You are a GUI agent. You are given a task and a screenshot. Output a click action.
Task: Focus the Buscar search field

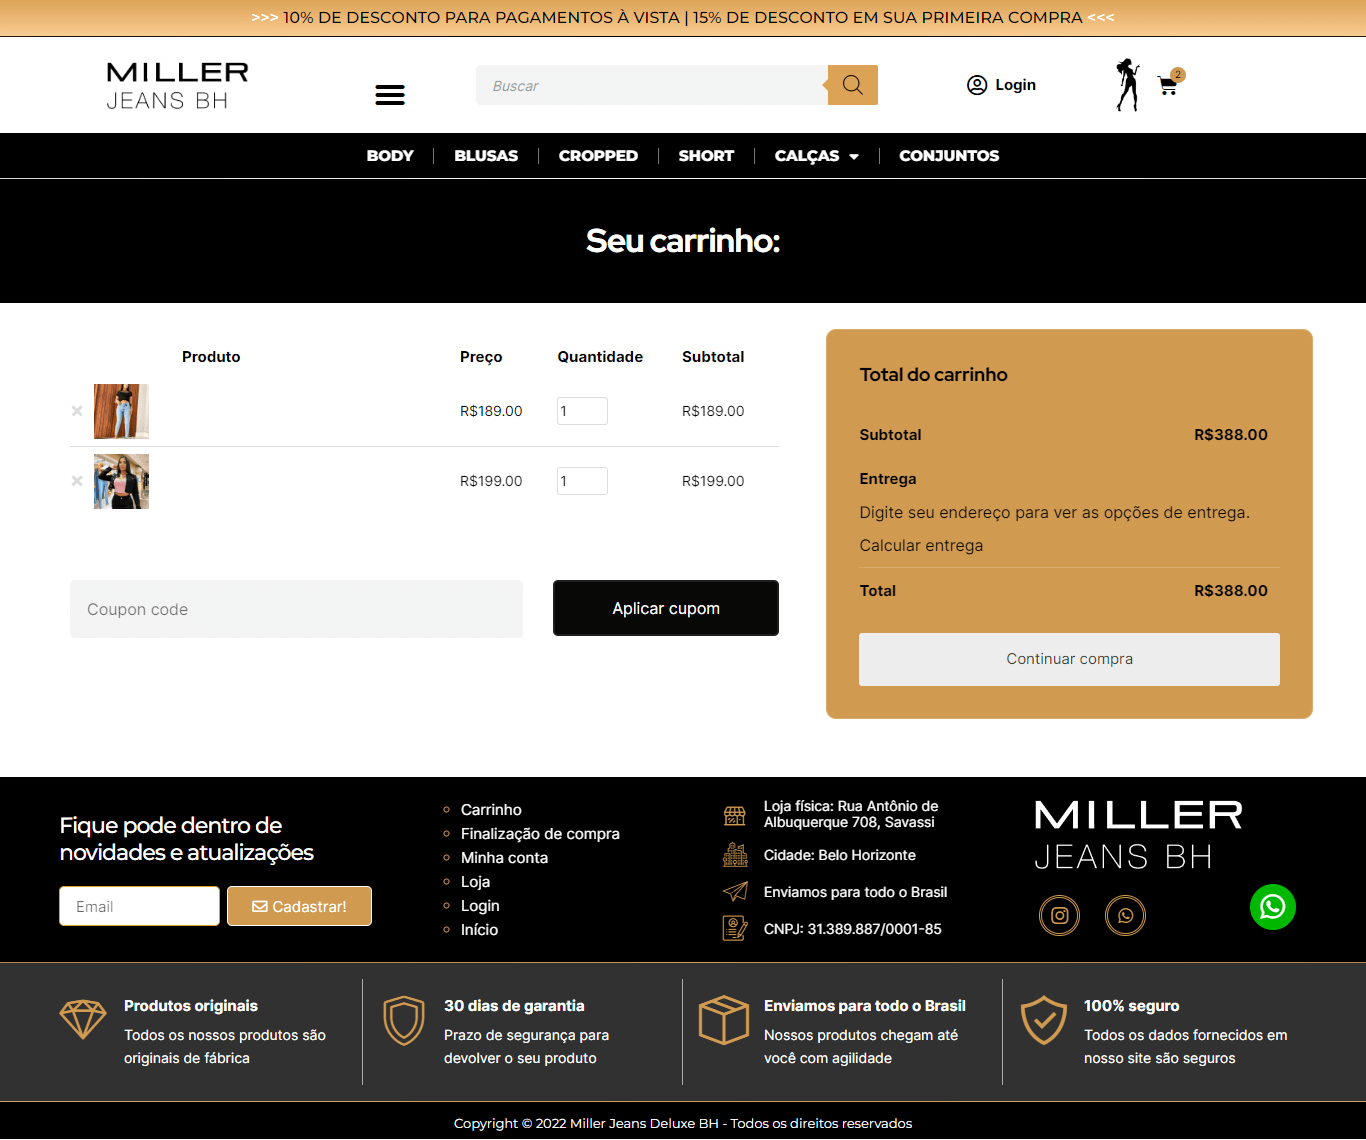pyautogui.click(x=652, y=85)
